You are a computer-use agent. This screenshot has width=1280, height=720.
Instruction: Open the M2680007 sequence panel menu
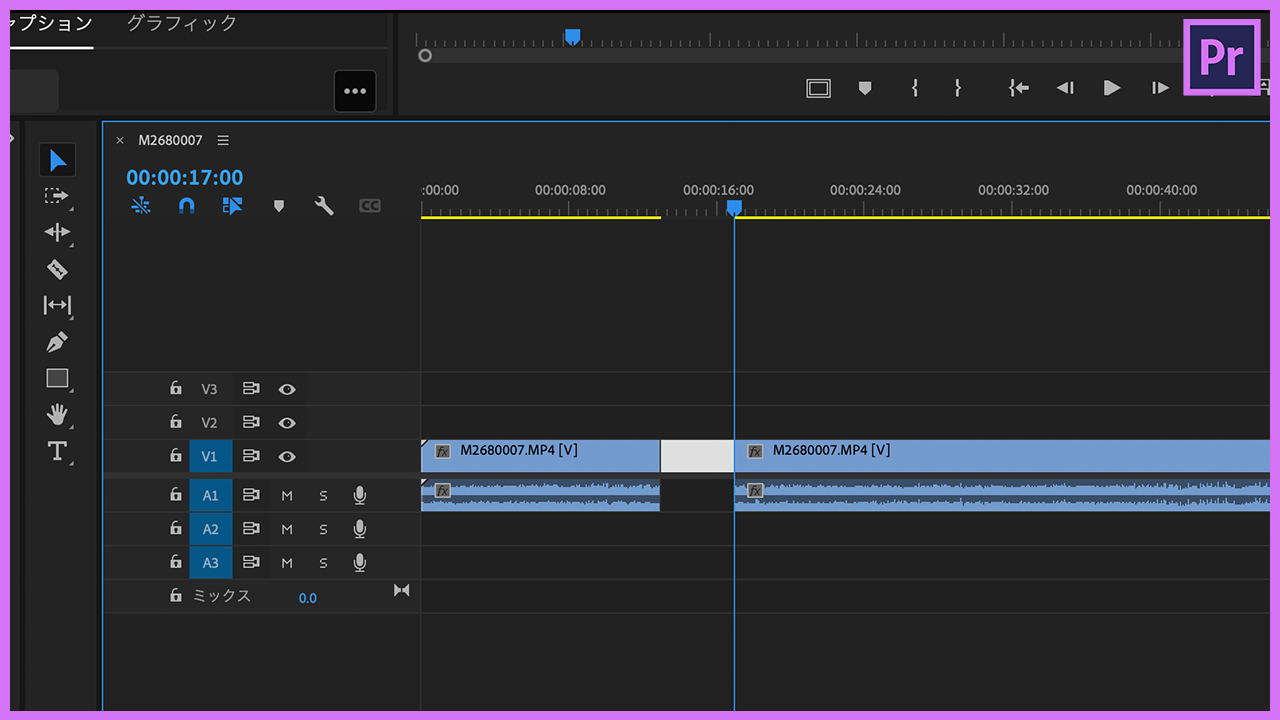(223, 140)
